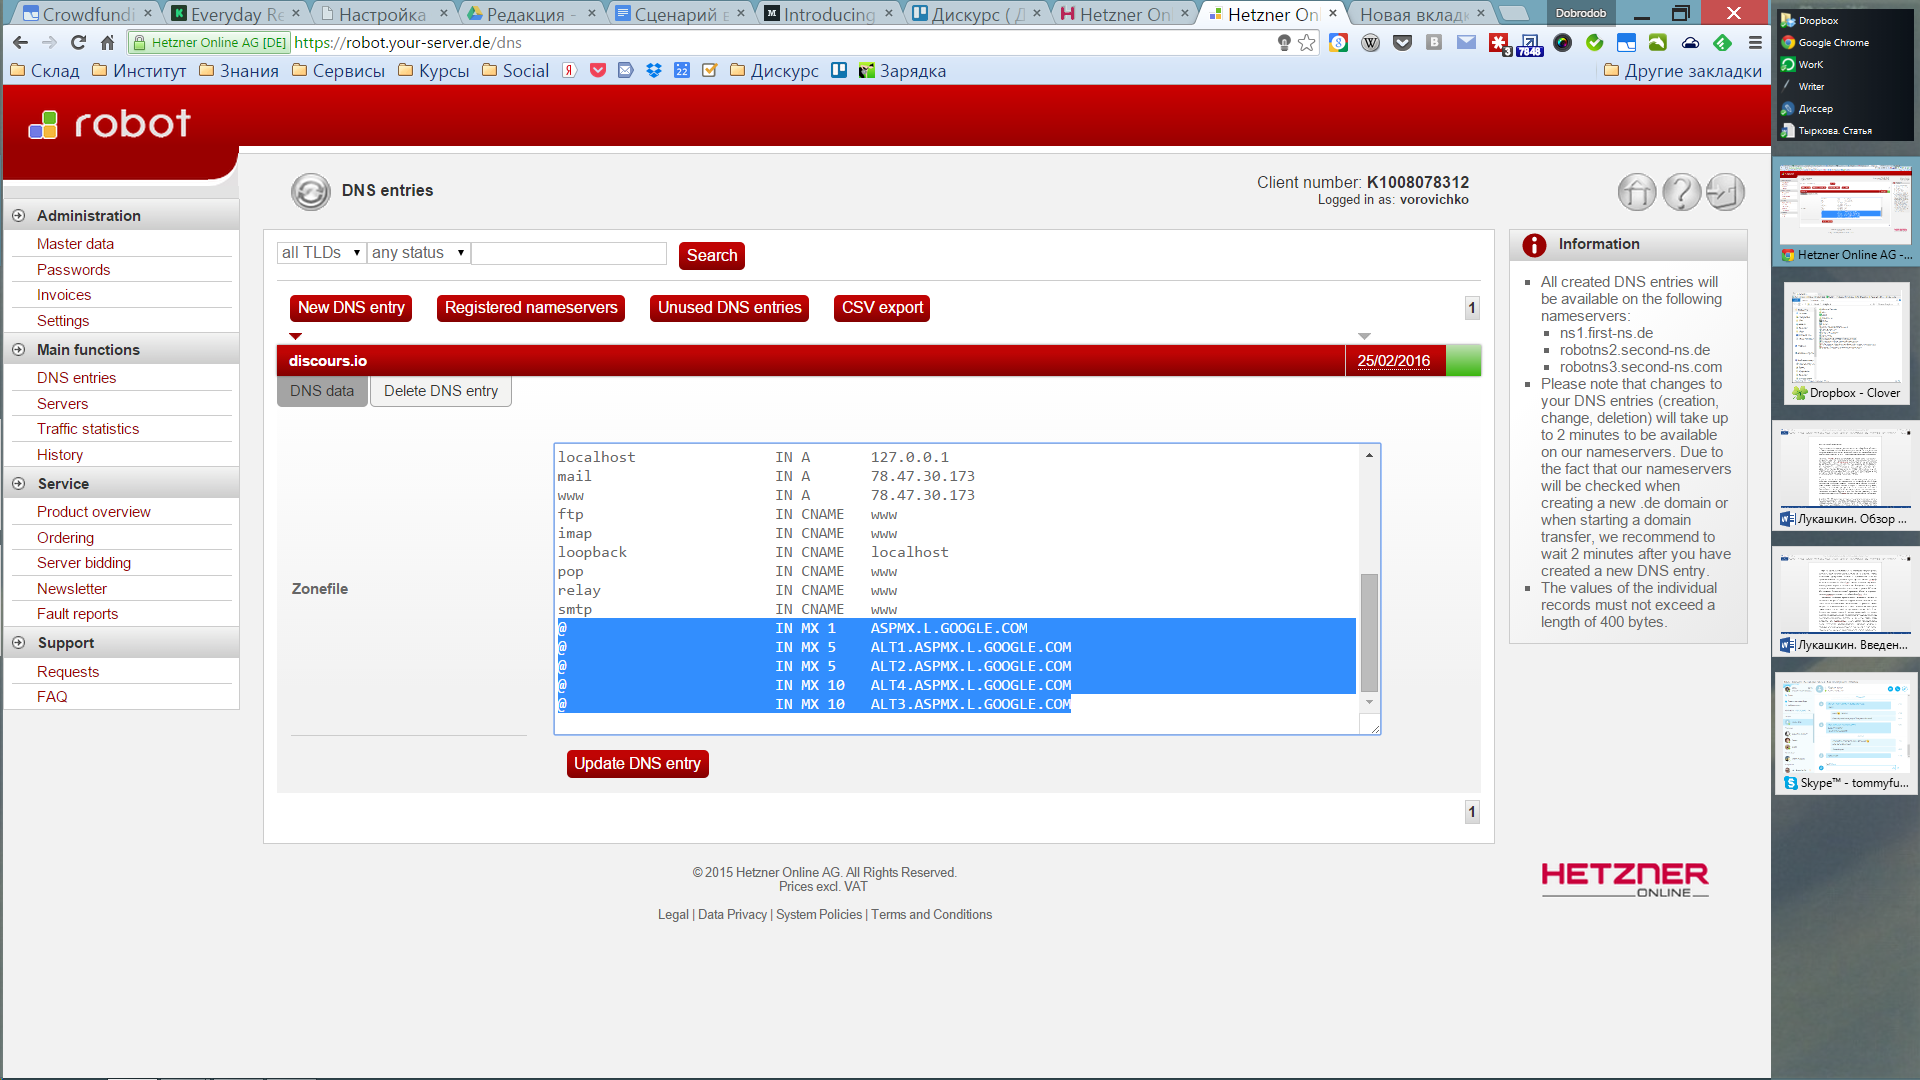Open help via question mark icon
This screenshot has height=1080, width=1920.
pyautogui.click(x=1681, y=192)
